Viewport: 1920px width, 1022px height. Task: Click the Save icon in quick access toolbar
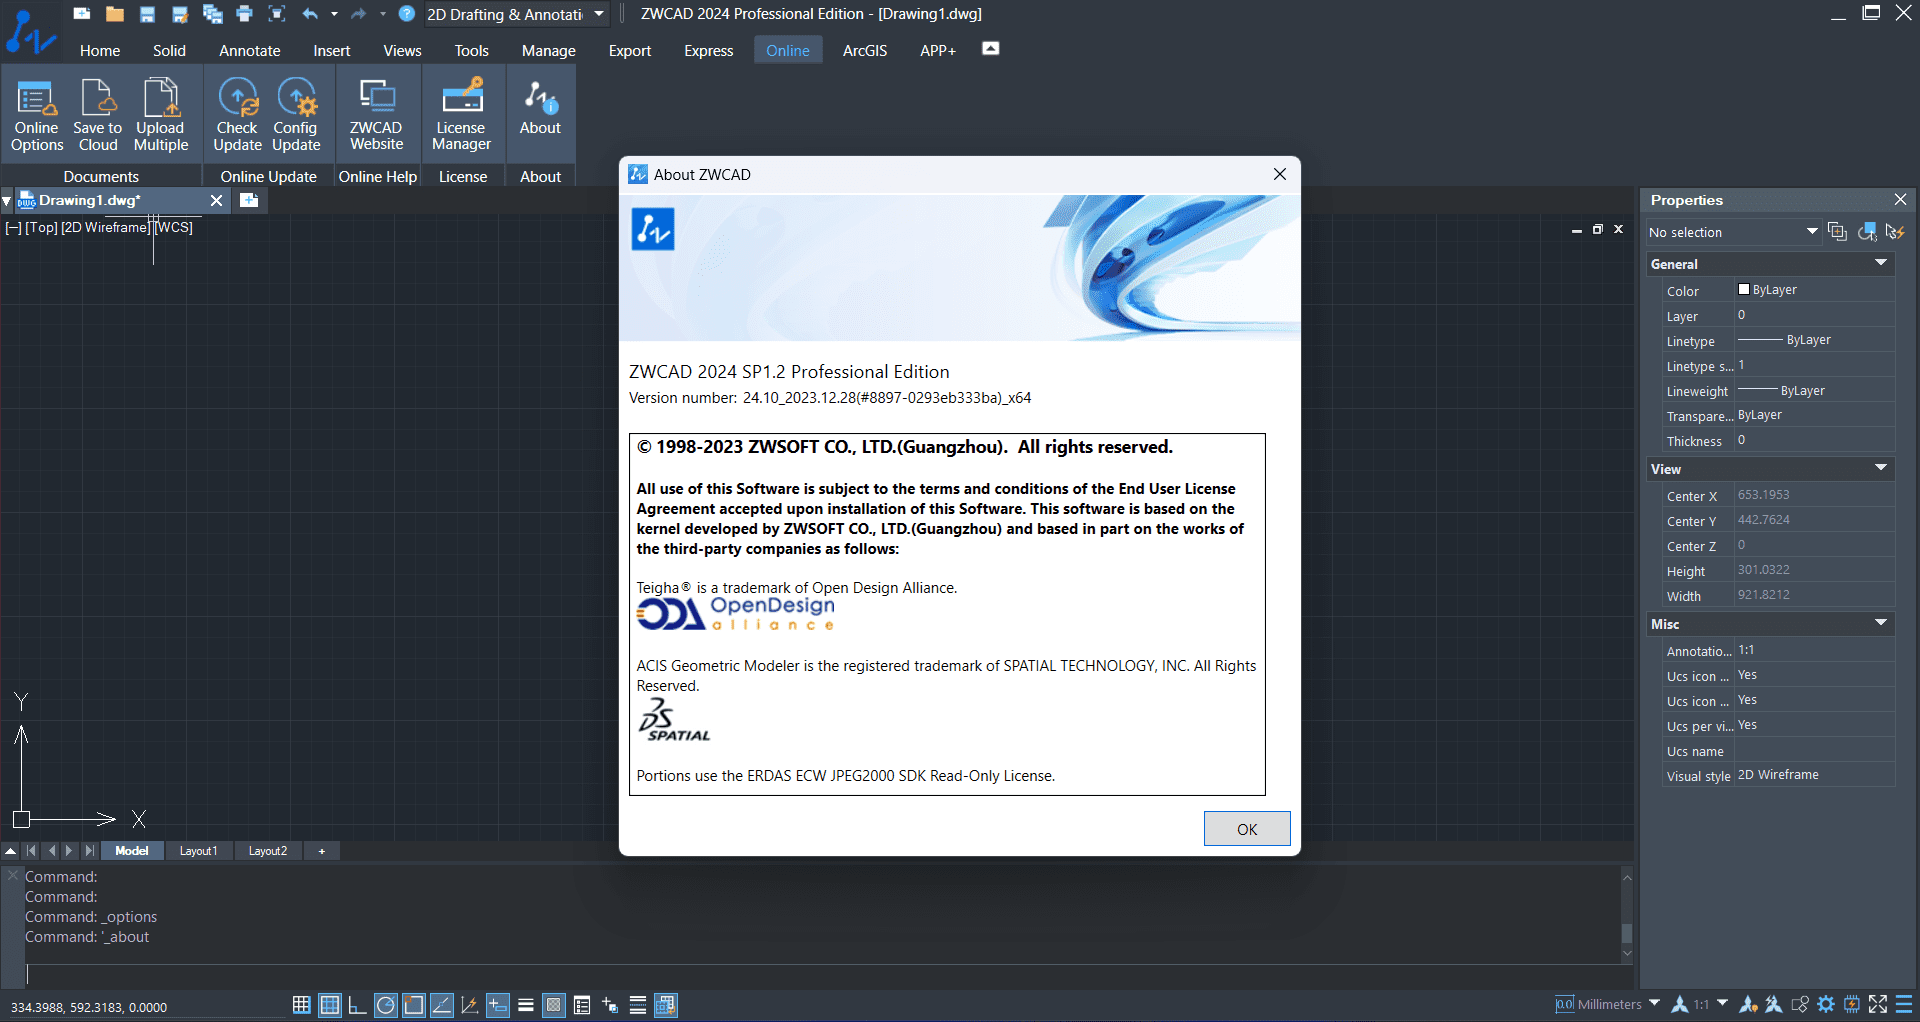(147, 14)
